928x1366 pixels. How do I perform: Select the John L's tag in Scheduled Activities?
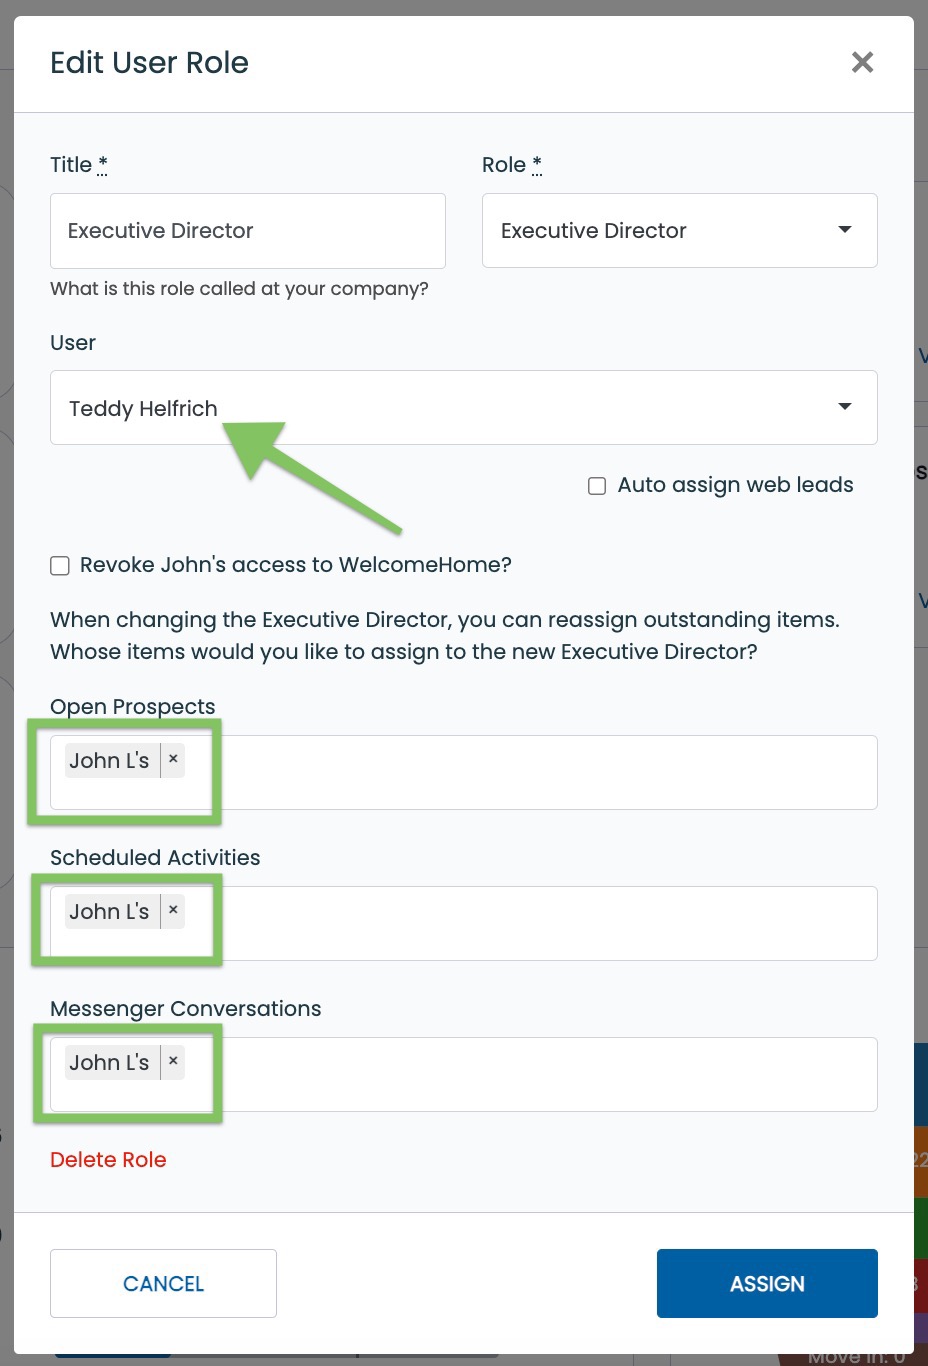(x=109, y=911)
